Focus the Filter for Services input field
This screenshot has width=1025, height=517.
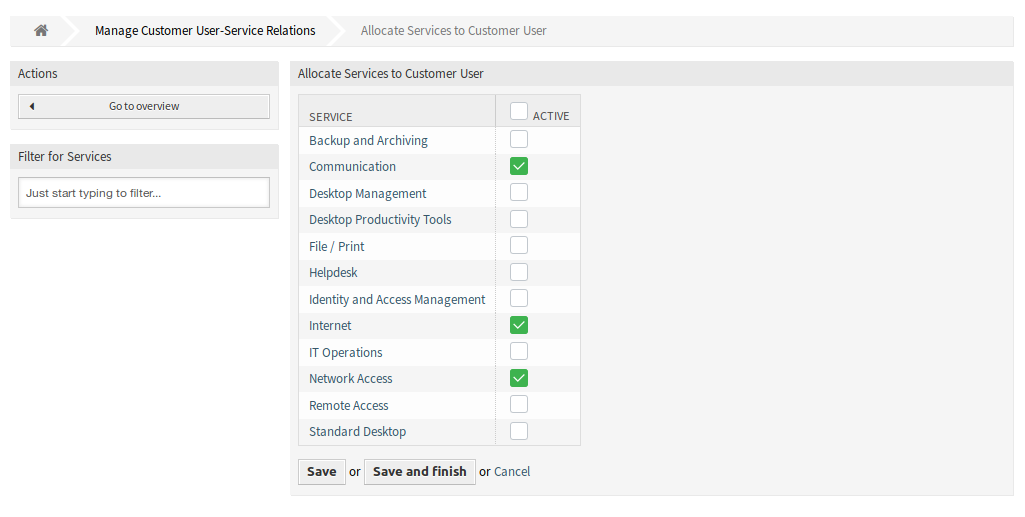(x=144, y=193)
